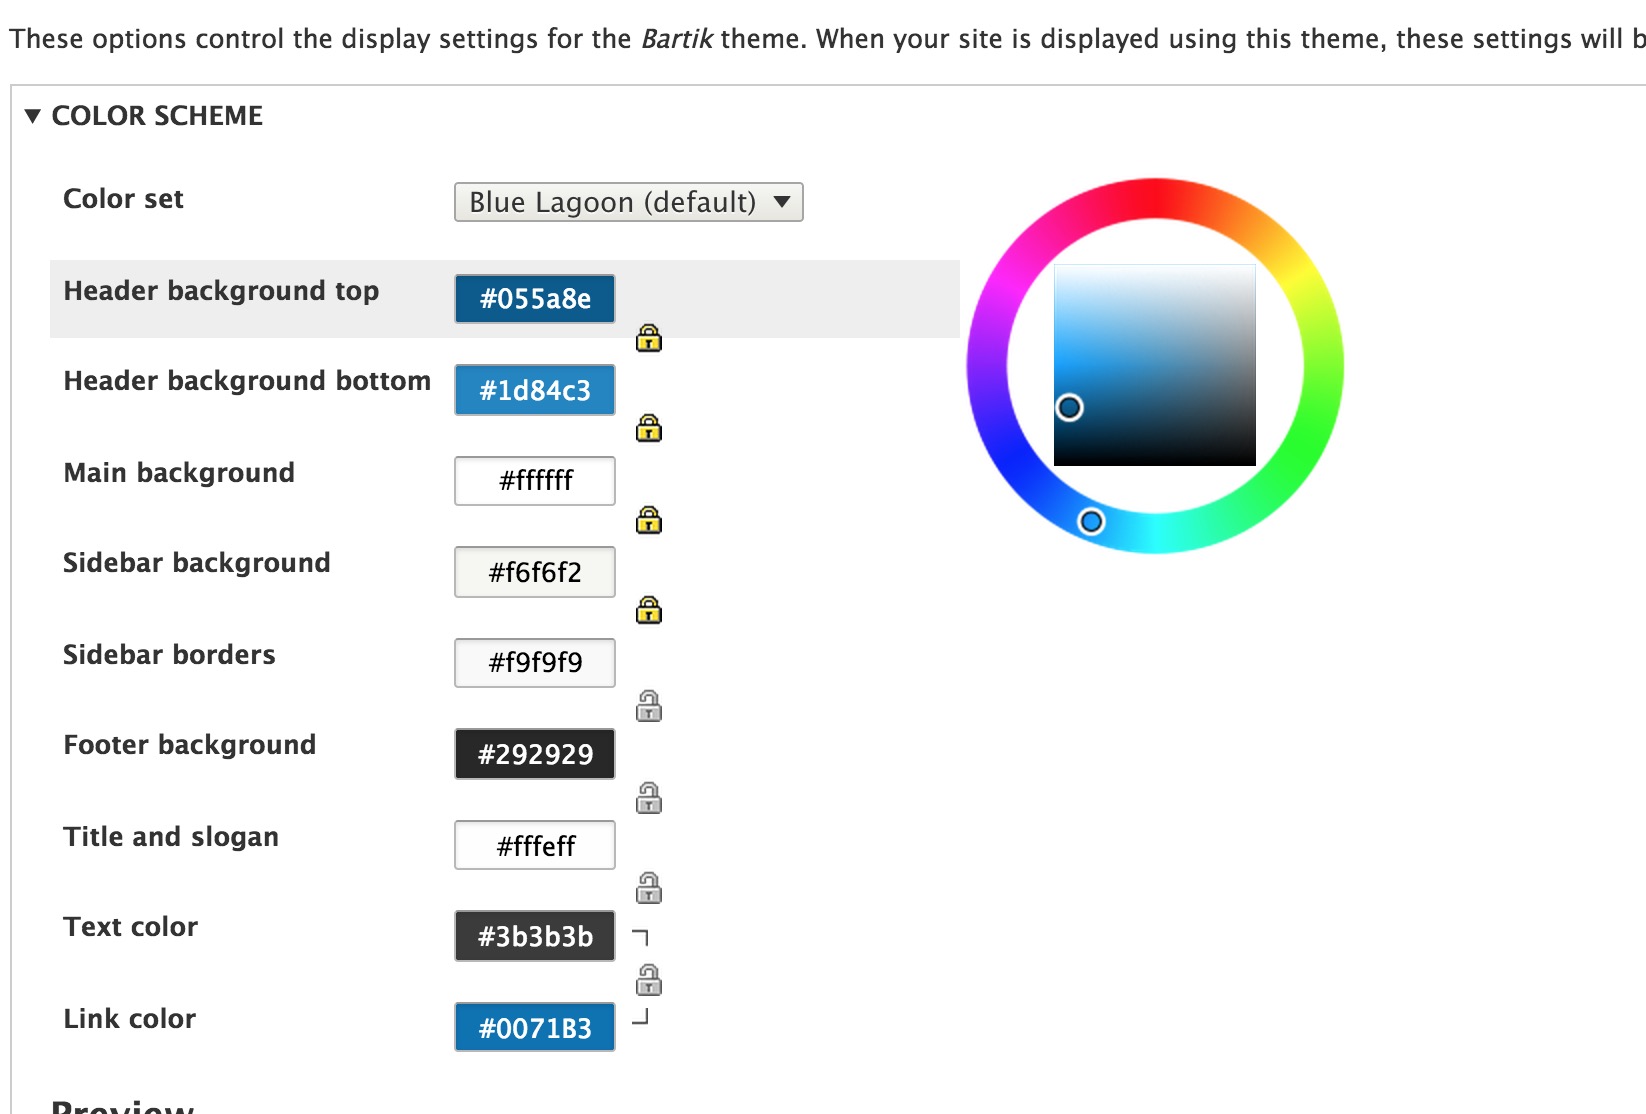Image resolution: width=1646 pixels, height=1114 pixels.
Task: Click the Header background bottom color field
Action: (534, 390)
